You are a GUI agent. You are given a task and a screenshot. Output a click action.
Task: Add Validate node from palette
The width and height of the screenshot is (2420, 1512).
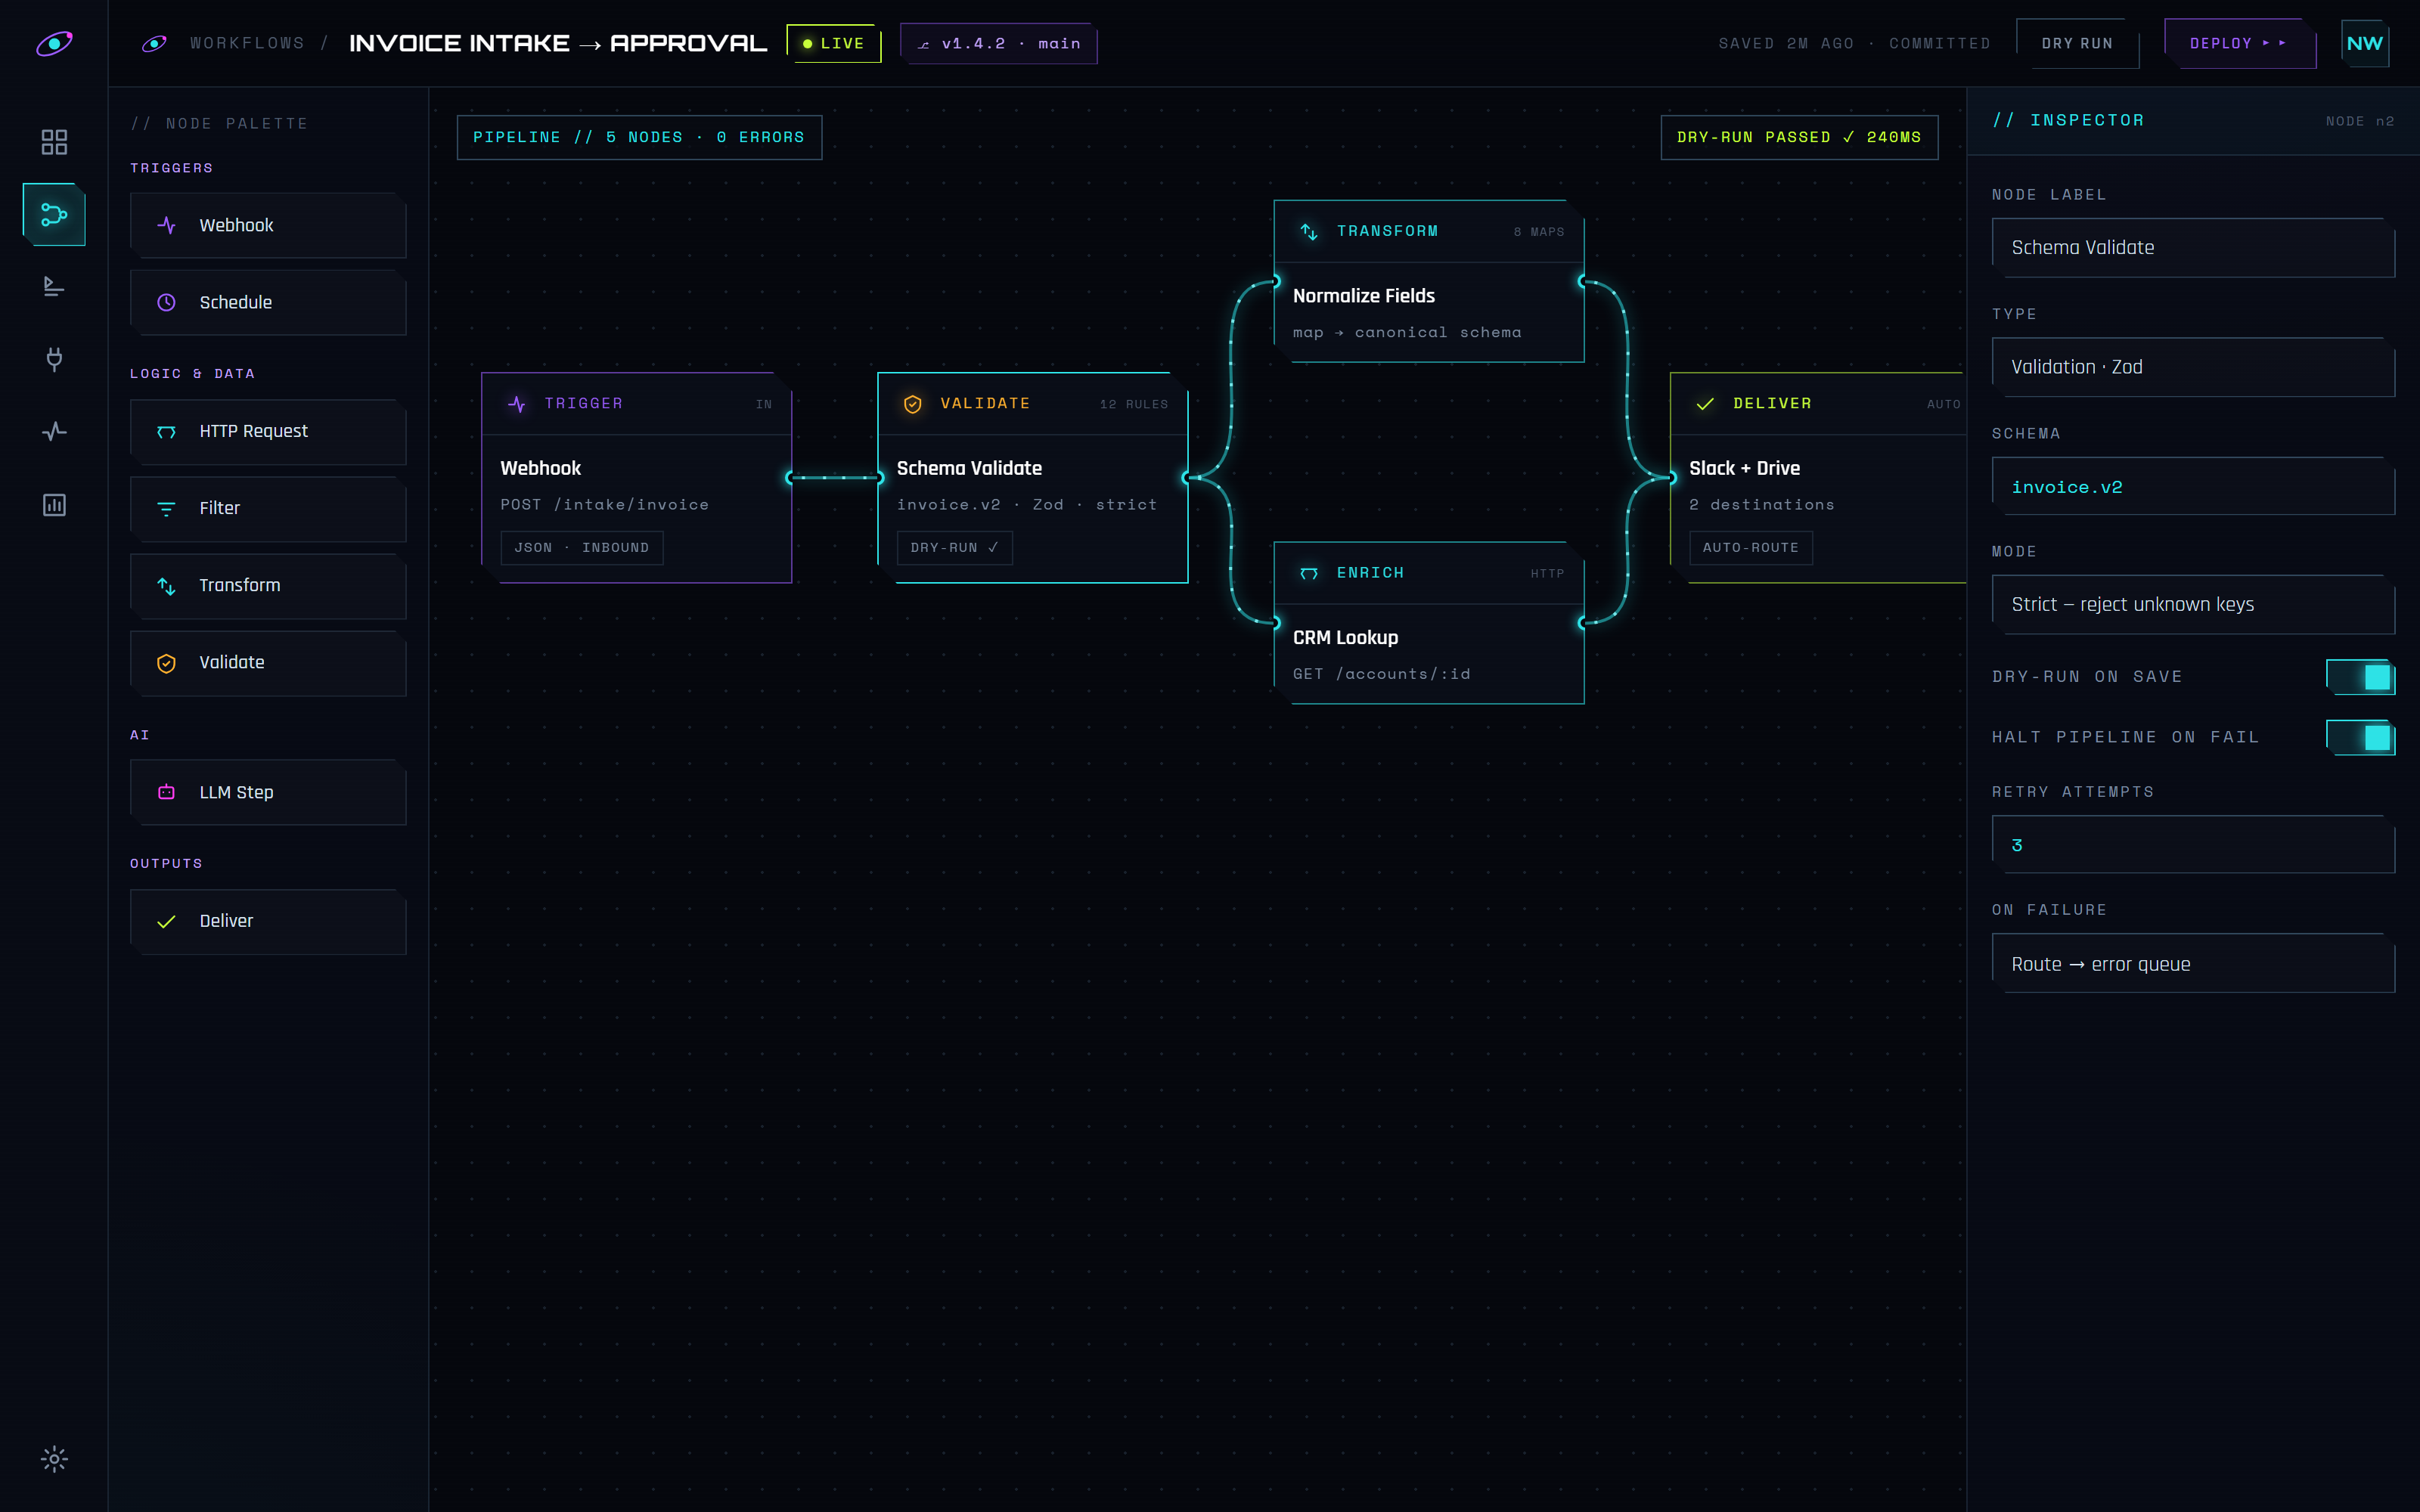tap(268, 662)
